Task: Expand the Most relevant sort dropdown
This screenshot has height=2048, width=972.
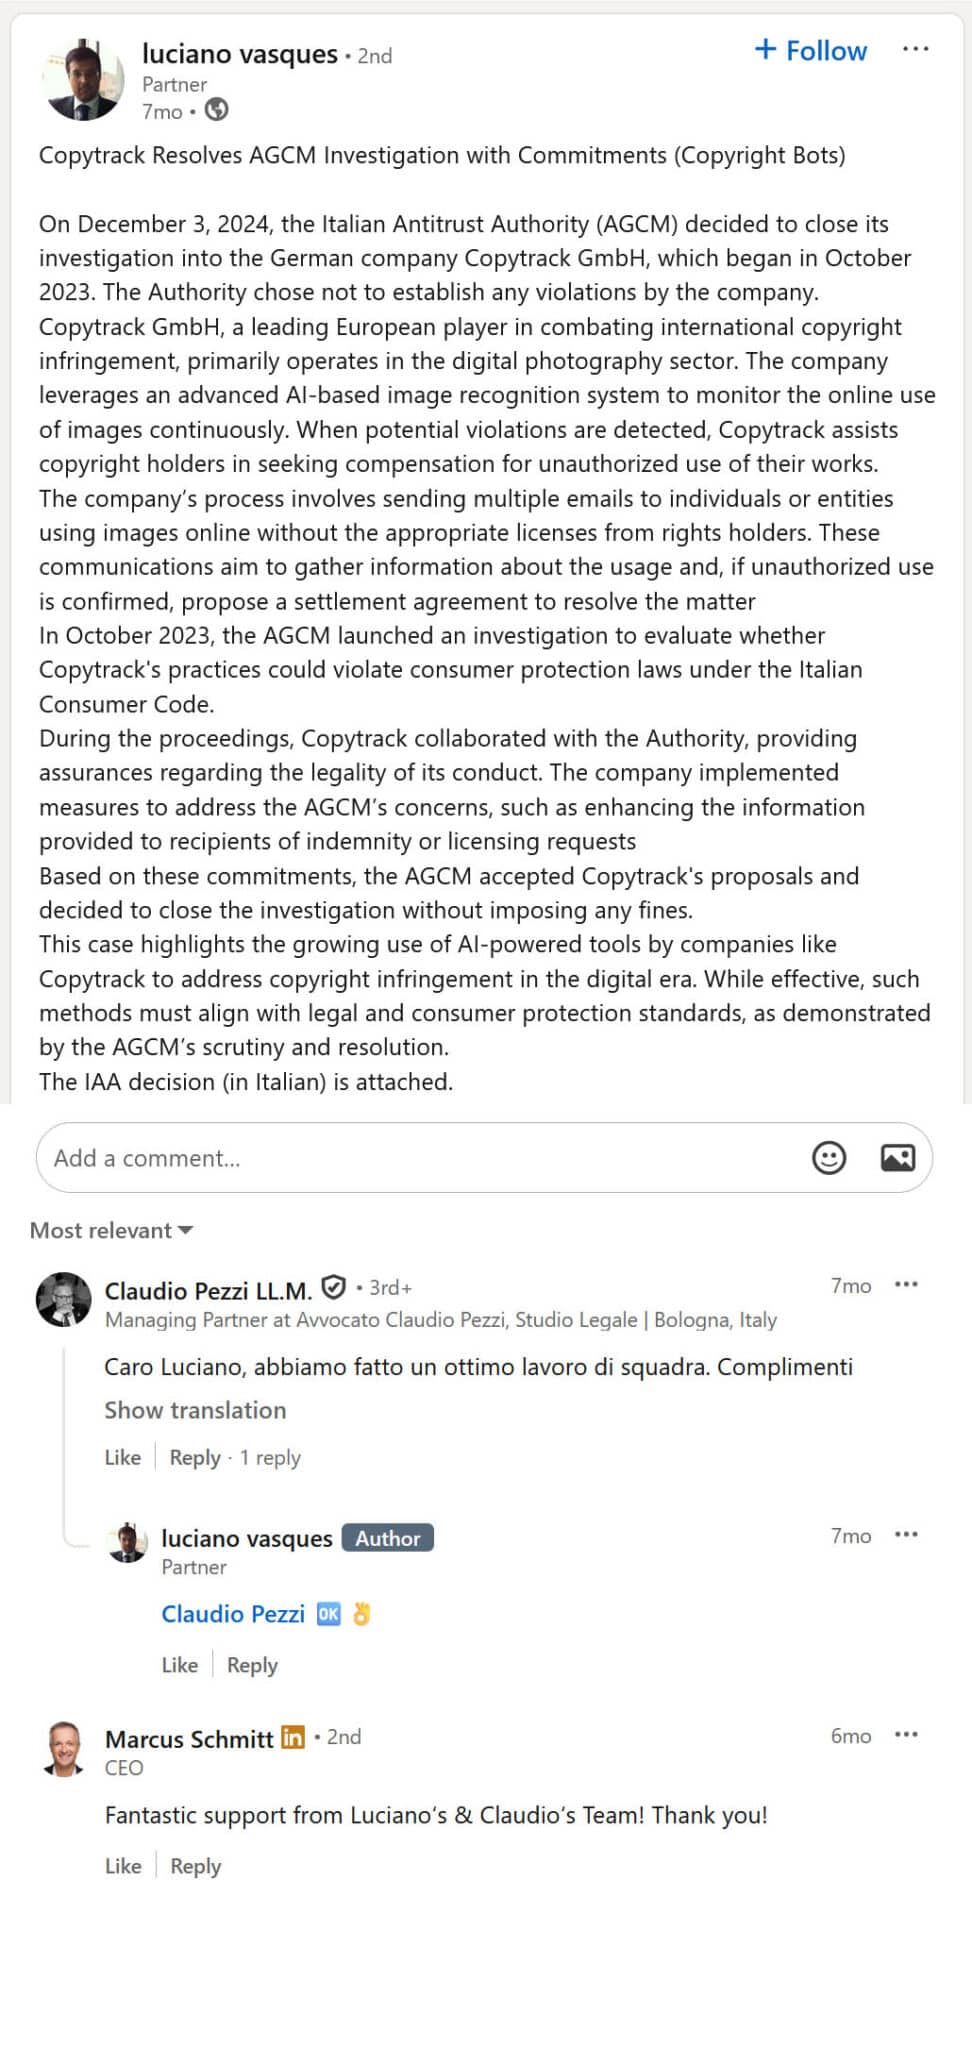Action: 111,1230
